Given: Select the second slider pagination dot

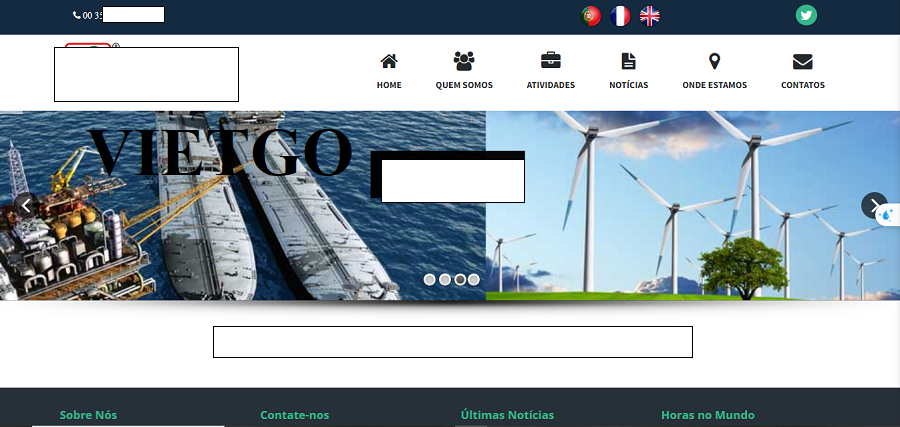Looking at the screenshot, I should (x=444, y=280).
